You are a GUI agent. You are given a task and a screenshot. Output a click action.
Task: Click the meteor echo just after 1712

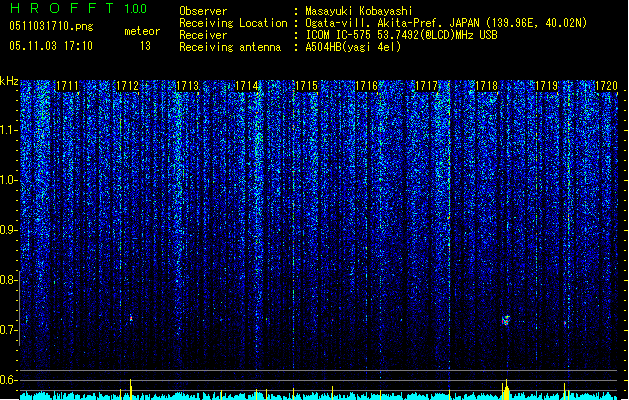(x=131, y=318)
